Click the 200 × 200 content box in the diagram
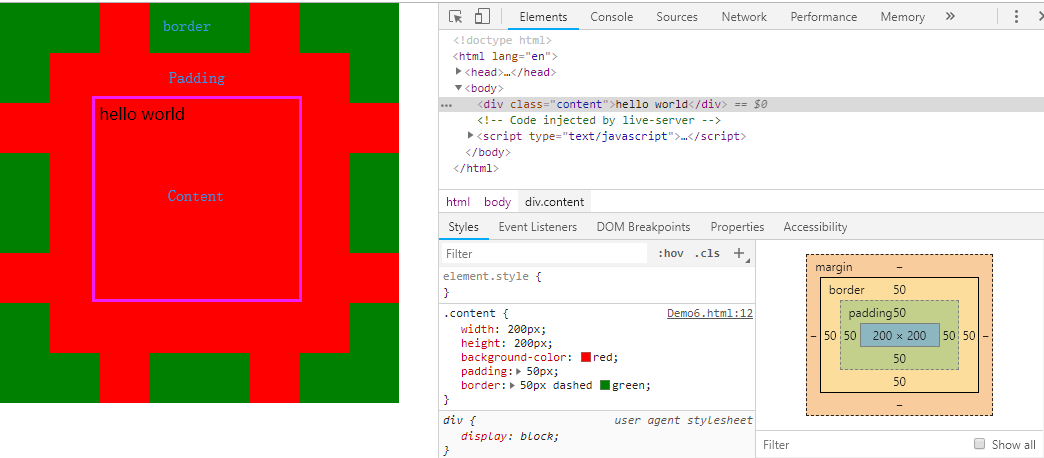1044x458 pixels. coord(900,336)
